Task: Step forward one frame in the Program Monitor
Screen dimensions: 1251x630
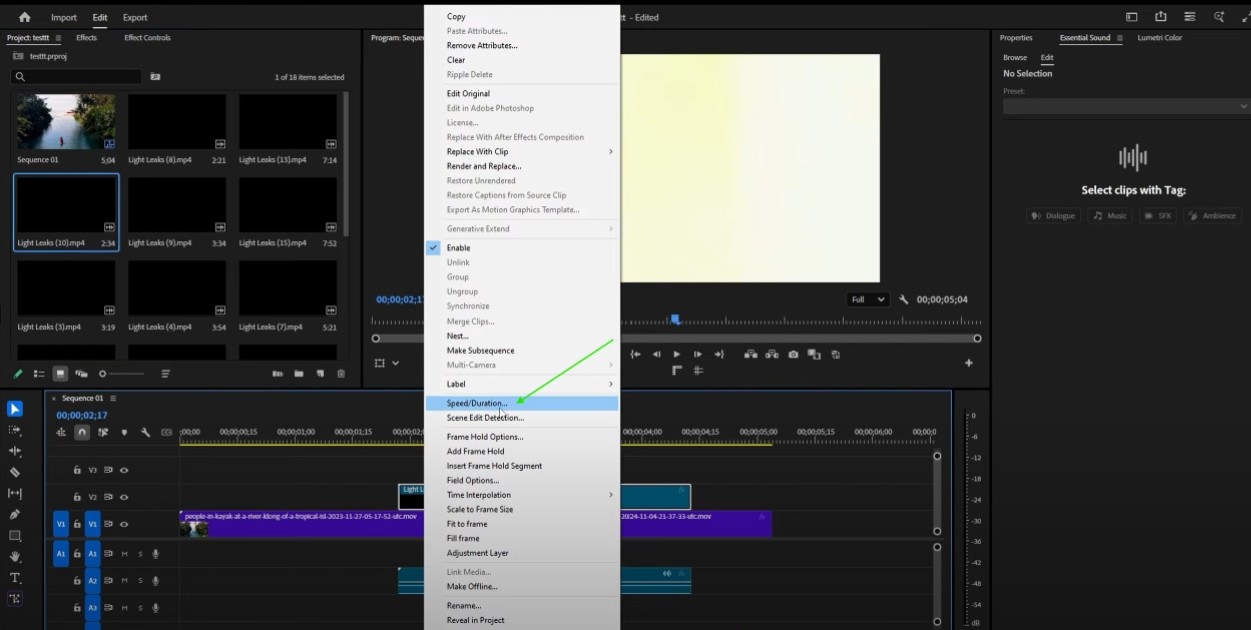Action: (x=697, y=354)
